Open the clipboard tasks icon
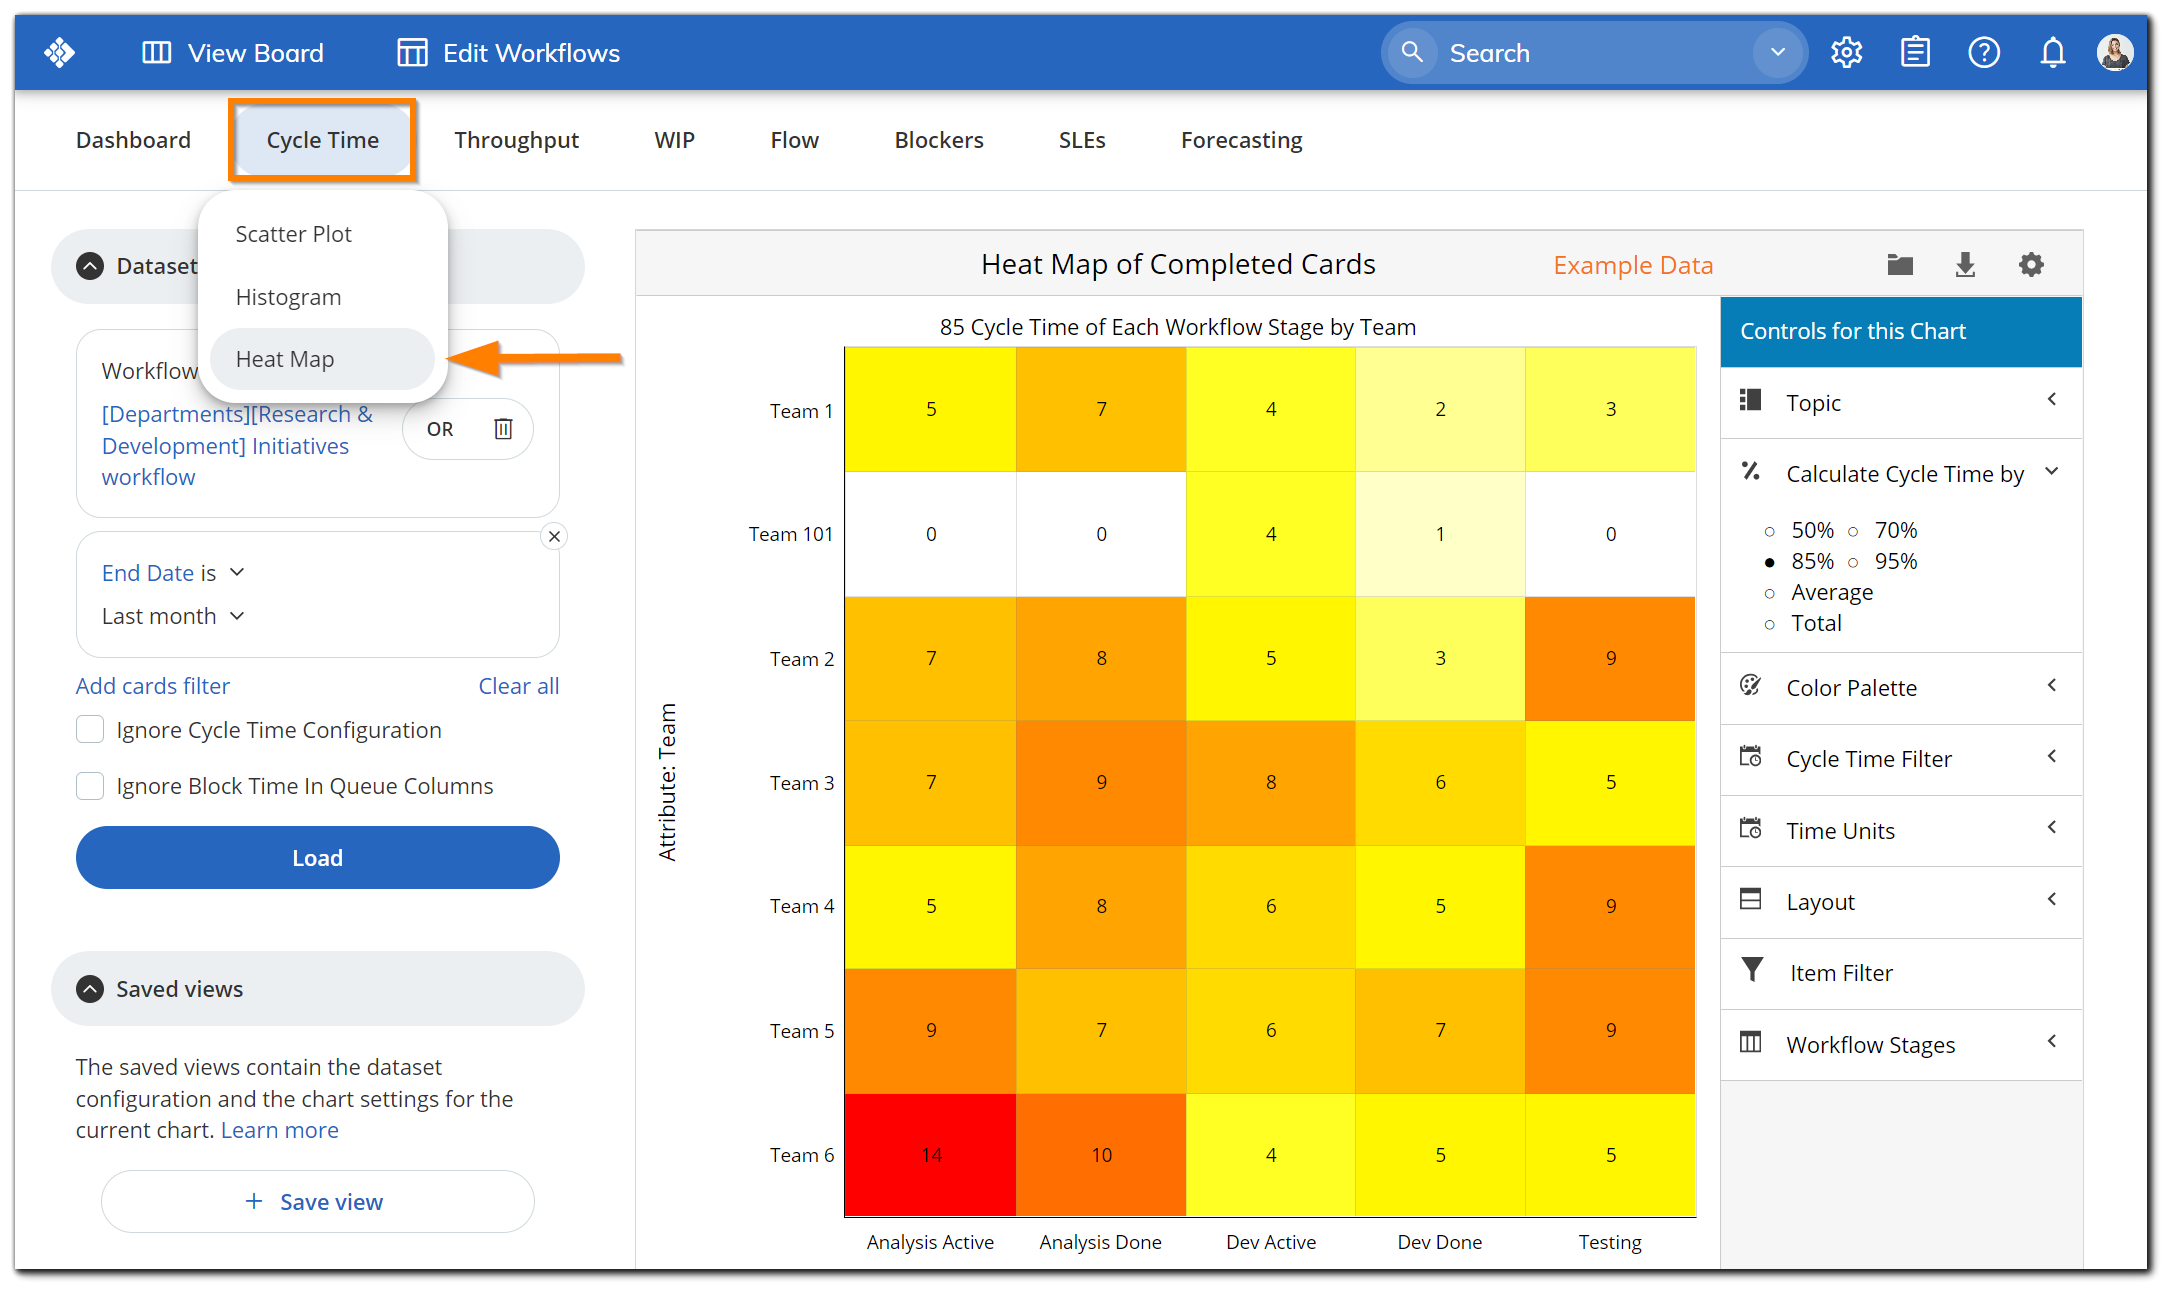Image resolution: width=2174 pixels, height=1296 pixels. point(1915,53)
